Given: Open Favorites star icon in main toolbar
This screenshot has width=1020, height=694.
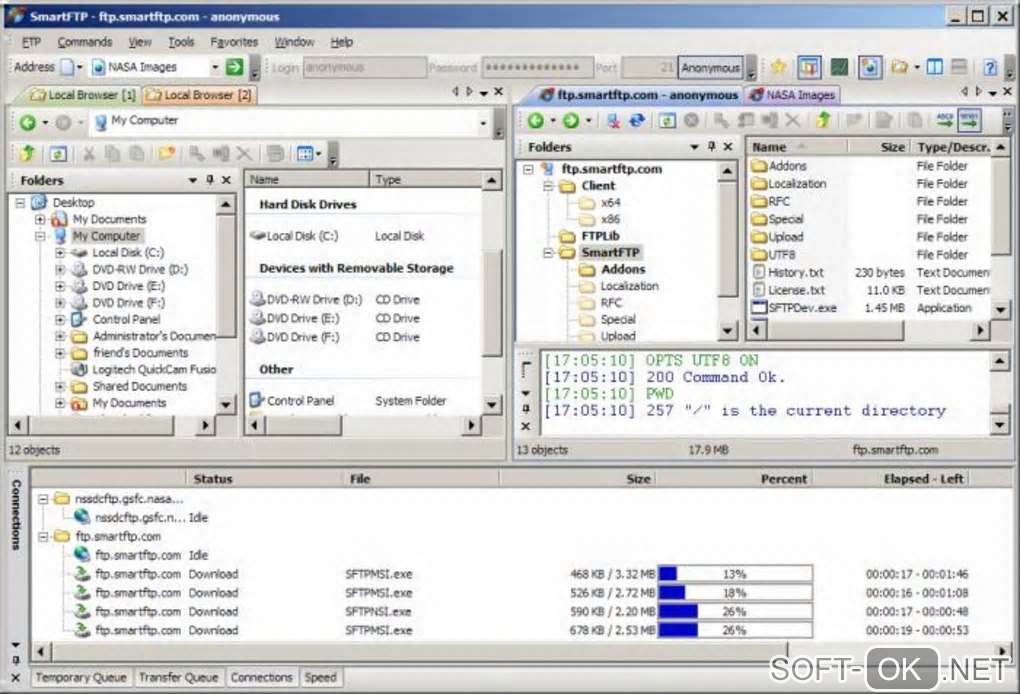Looking at the screenshot, I should coord(778,66).
